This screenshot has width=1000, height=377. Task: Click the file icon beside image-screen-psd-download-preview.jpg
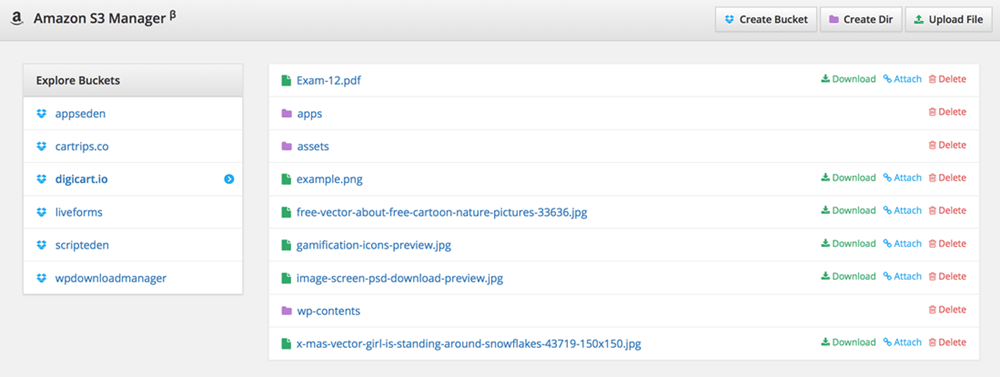click(286, 278)
